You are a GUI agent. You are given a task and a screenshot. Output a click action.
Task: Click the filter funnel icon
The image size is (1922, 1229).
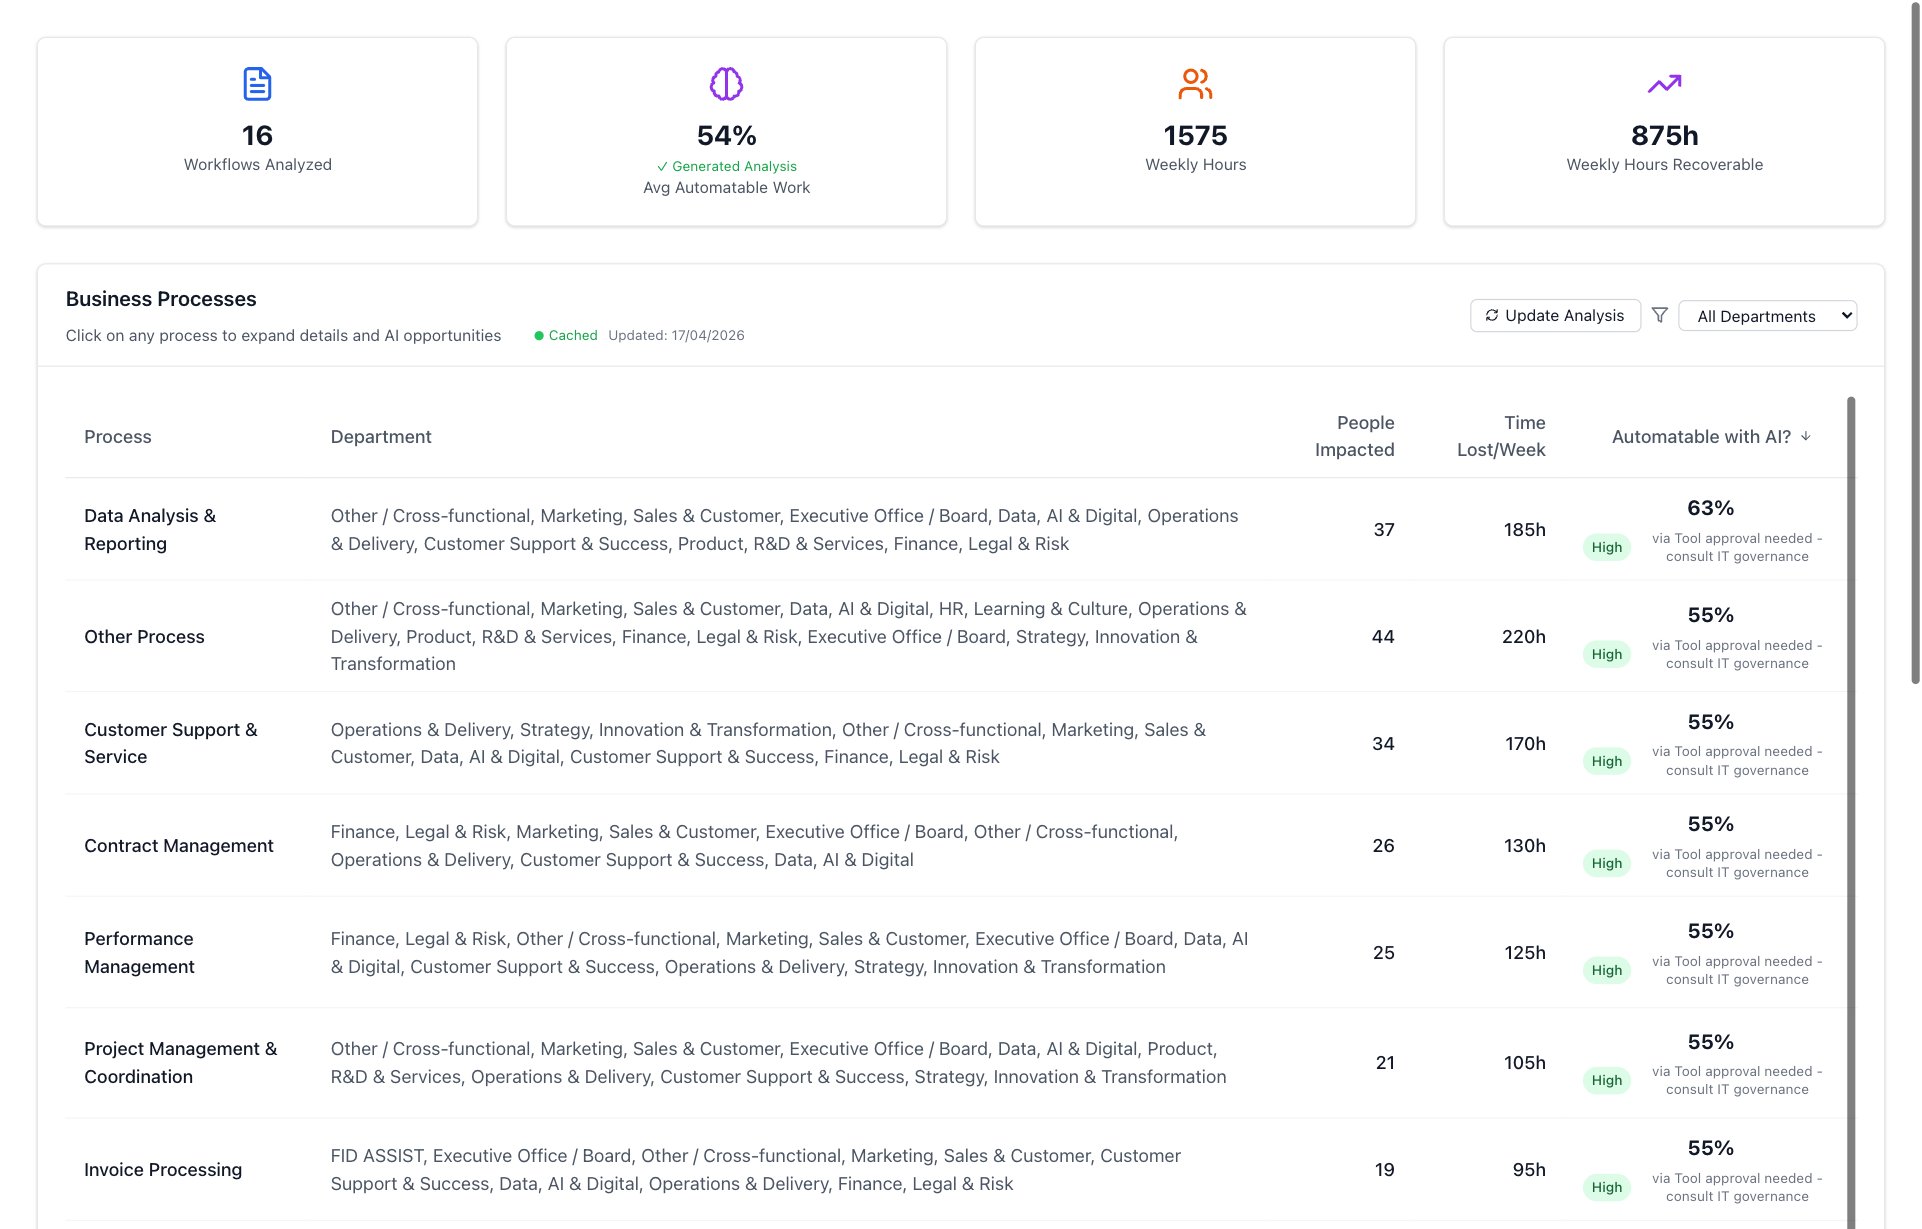(1659, 315)
